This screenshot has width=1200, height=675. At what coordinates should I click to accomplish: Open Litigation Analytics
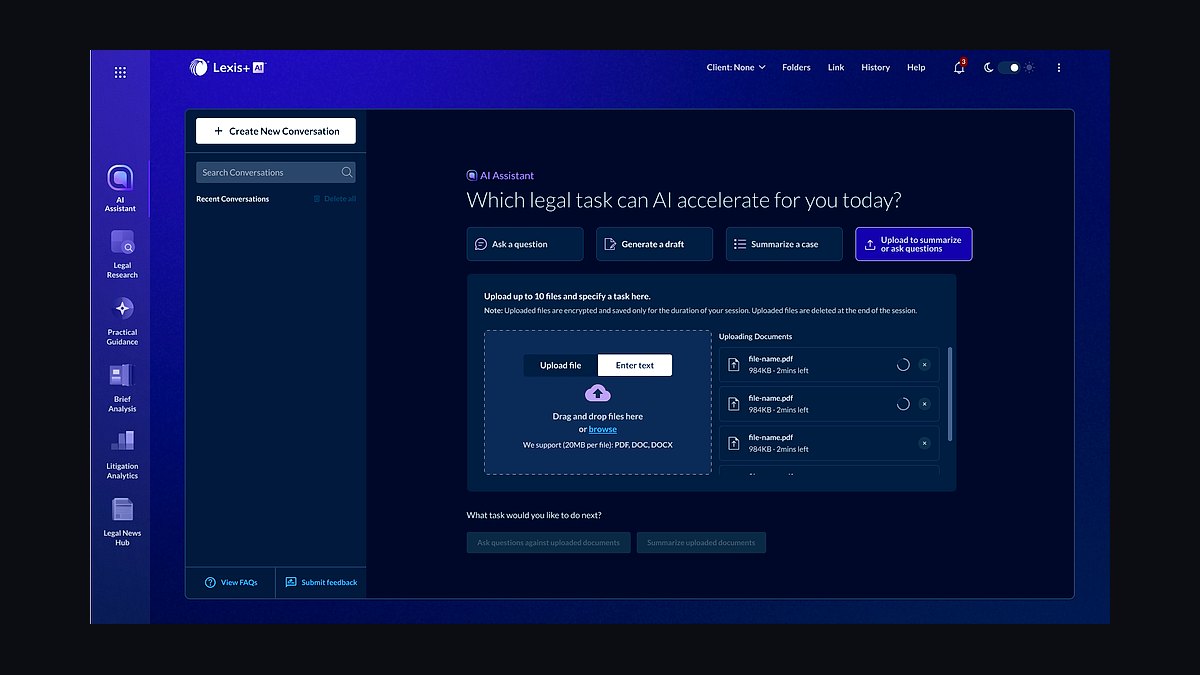[x=122, y=456]
